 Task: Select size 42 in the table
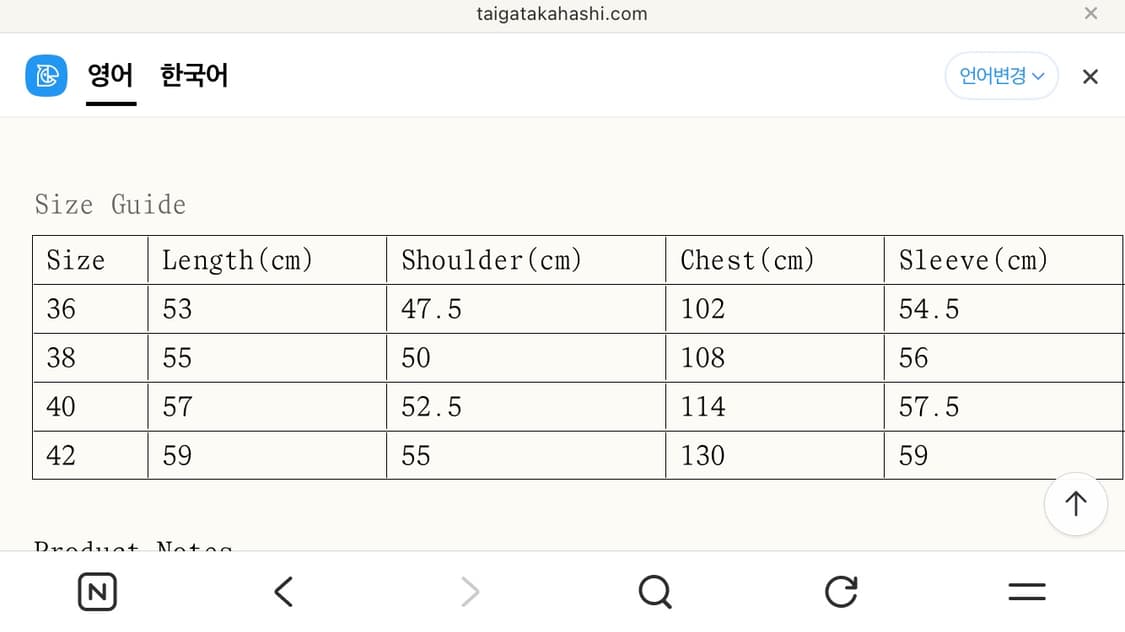click(61, 456)
